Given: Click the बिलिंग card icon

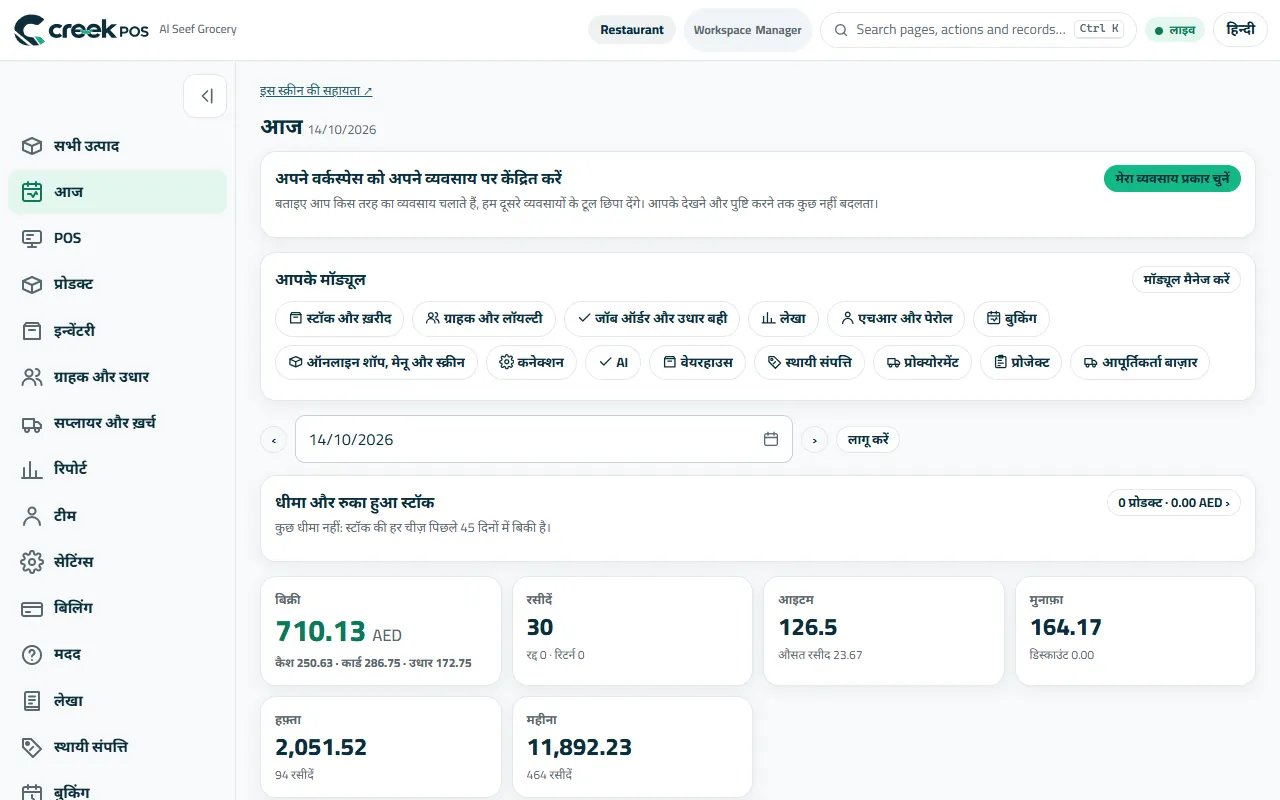Looking at the screenshot, I should 32,608.
